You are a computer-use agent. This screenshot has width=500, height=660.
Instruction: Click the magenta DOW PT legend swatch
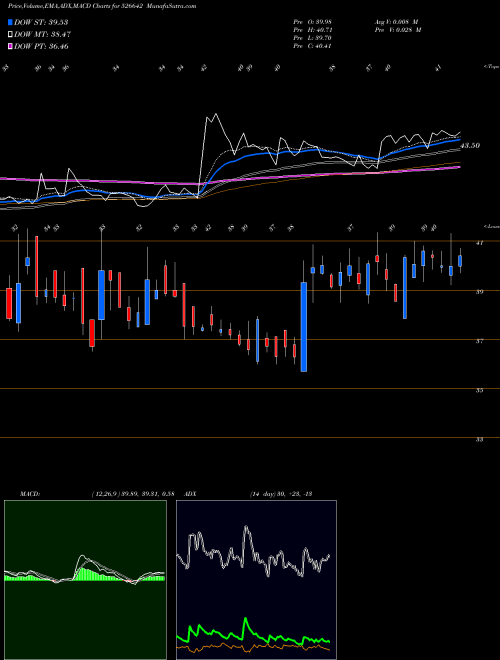[10, 46]
